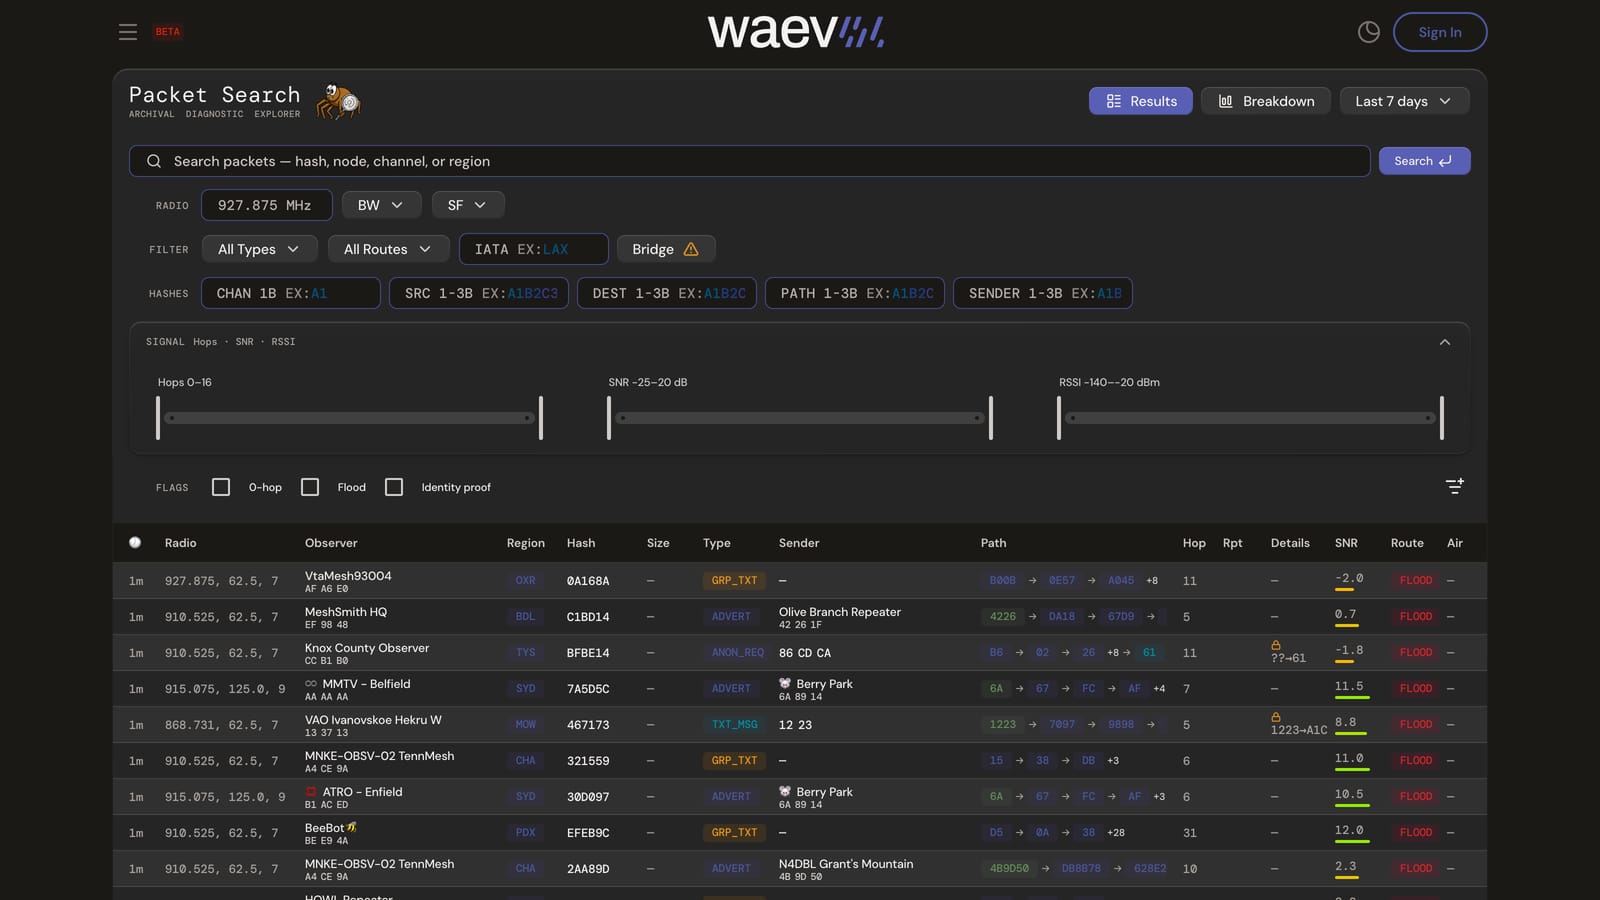Sort by Sender column header

pos(799,543)
